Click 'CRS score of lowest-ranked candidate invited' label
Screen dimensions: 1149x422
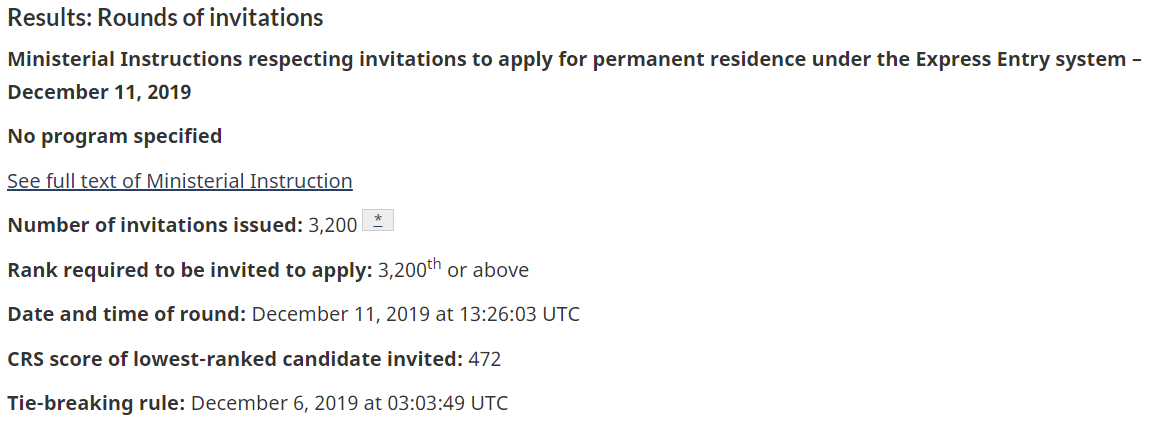(235, 359)
